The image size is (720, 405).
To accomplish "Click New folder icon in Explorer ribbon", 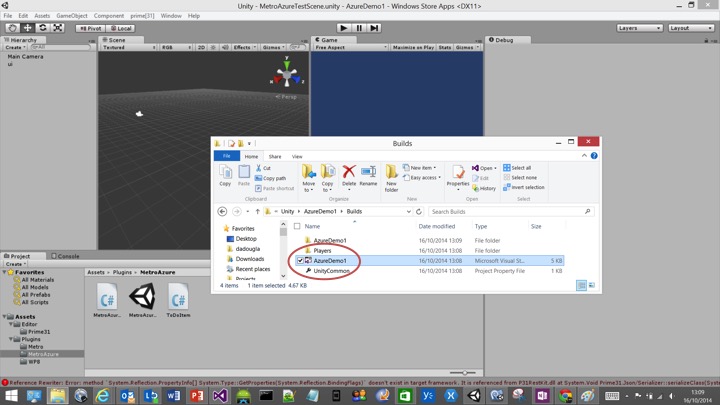I will pyautogui.click(x=391, y=178).
